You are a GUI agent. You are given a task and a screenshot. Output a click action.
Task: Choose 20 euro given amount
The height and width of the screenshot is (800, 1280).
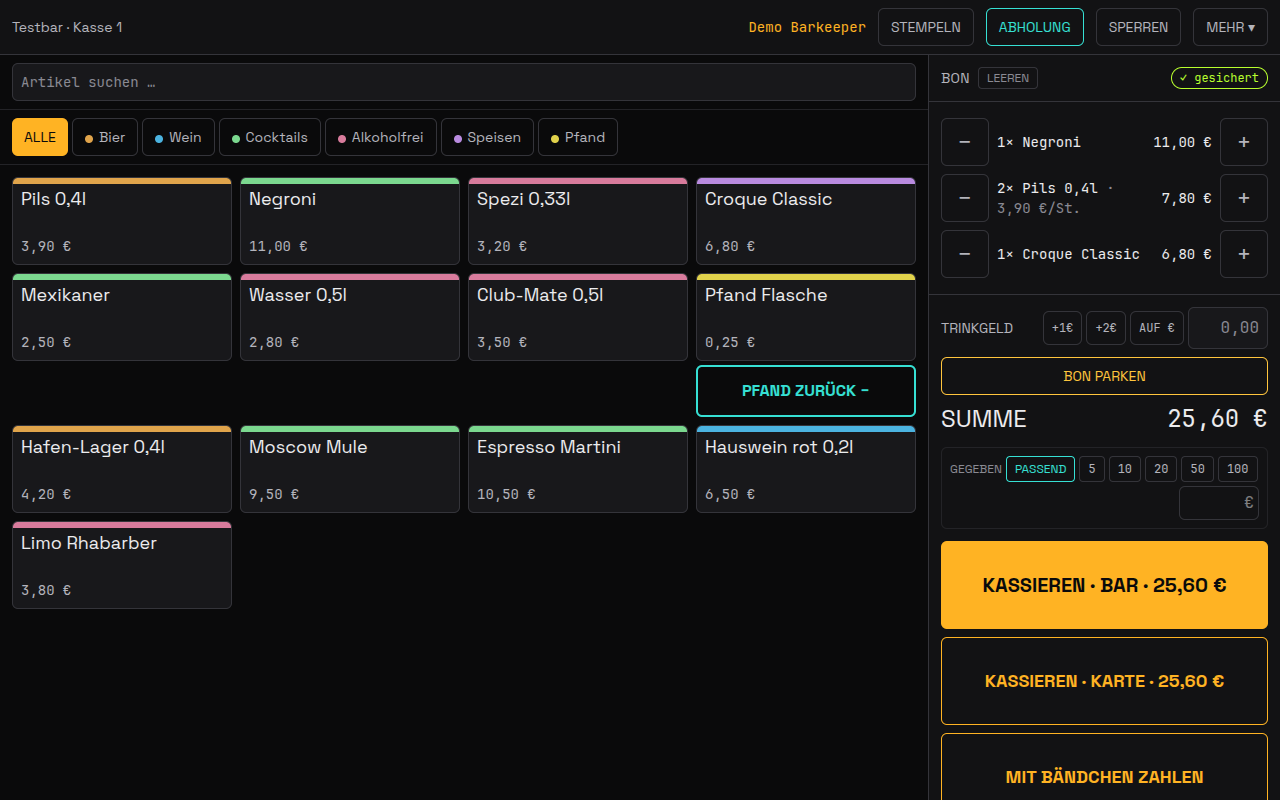(x=1161, y=469)
